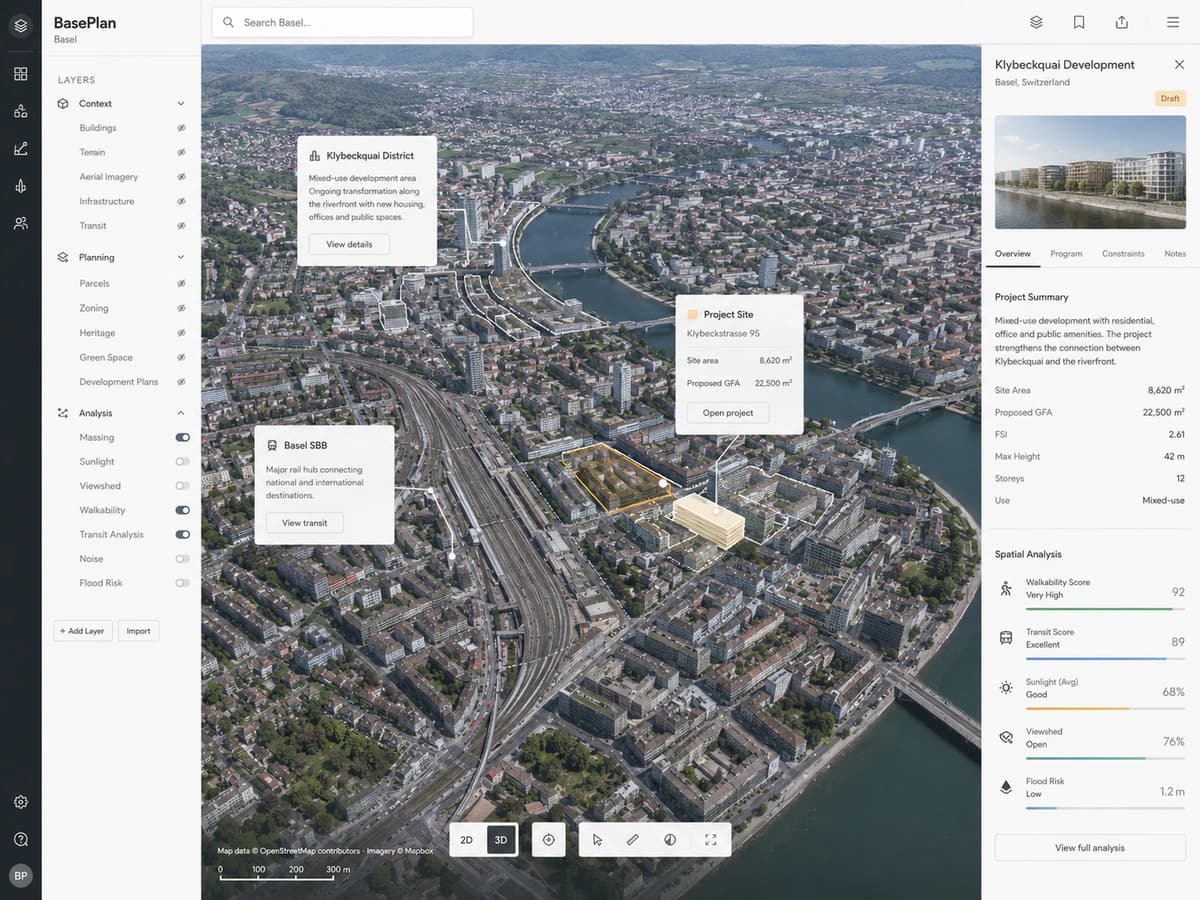Open the analytics chart icon in left rail
Screen dimensions: 1200x900
pyautogui.click(x=20, y=149)
